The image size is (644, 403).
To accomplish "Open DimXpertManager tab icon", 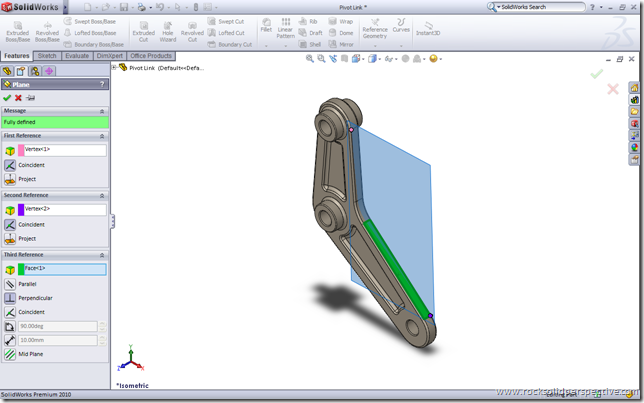I will point(49,71).
